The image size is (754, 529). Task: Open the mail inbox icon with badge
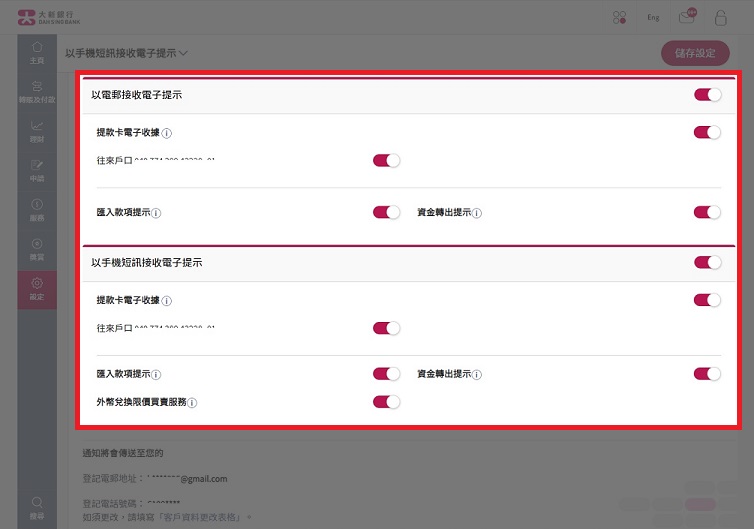(x=687, y=16)
